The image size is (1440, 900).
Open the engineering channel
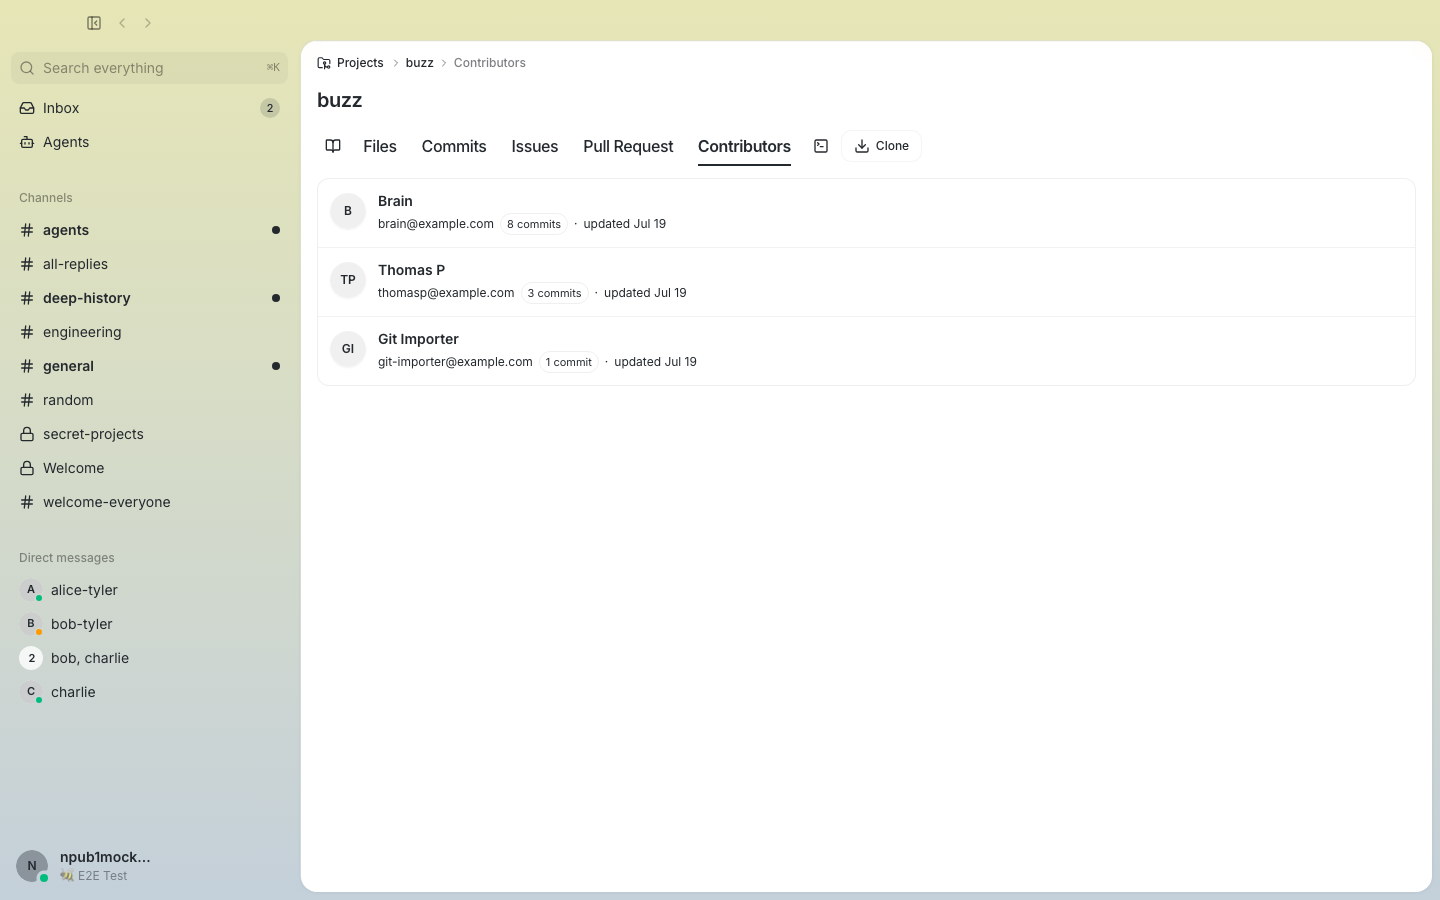[x=149, y=332]
